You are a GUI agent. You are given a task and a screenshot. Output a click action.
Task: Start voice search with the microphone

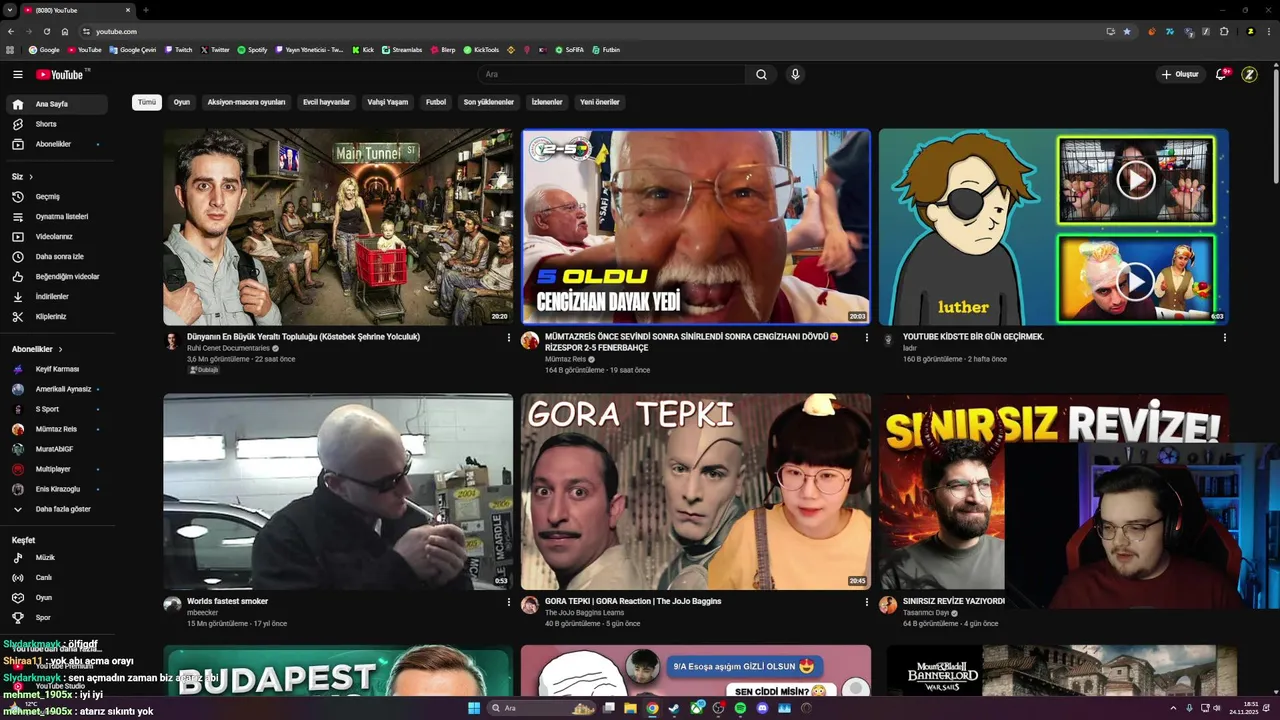[x=795, y=74]
